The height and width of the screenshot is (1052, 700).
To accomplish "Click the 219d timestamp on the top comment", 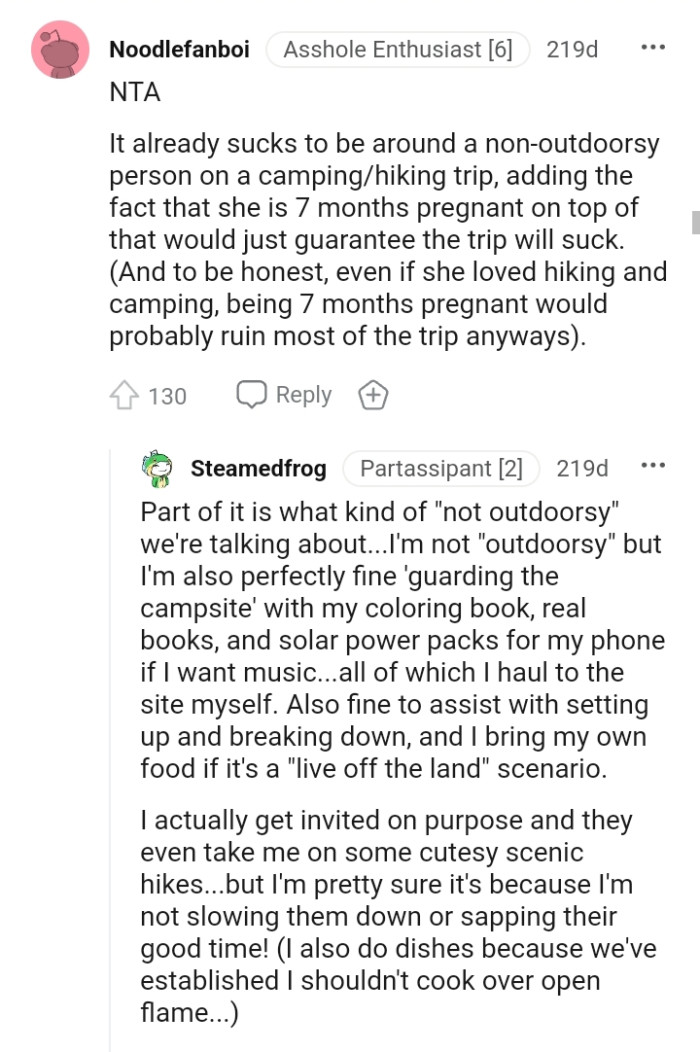I will point(573,48).
